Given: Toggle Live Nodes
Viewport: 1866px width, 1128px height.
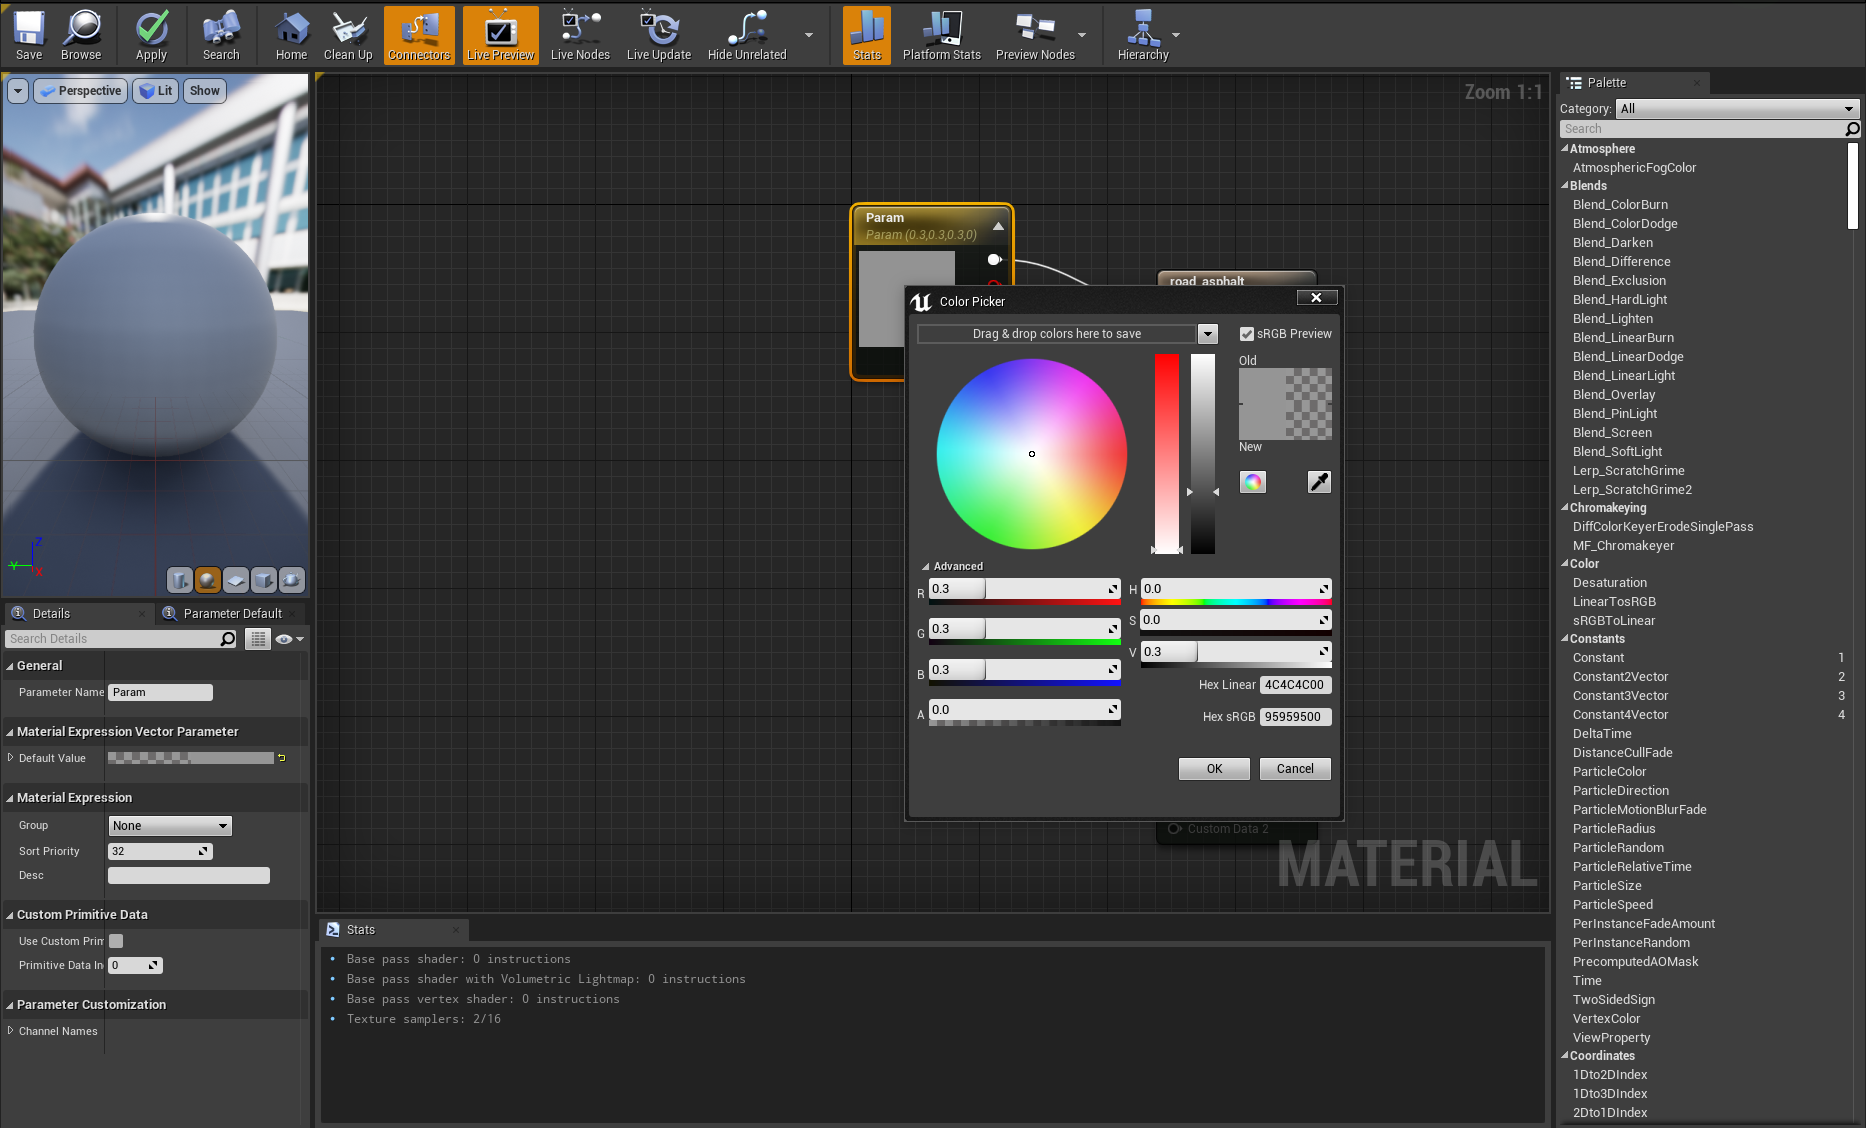Looking at the screenshot, I should 580,35.
